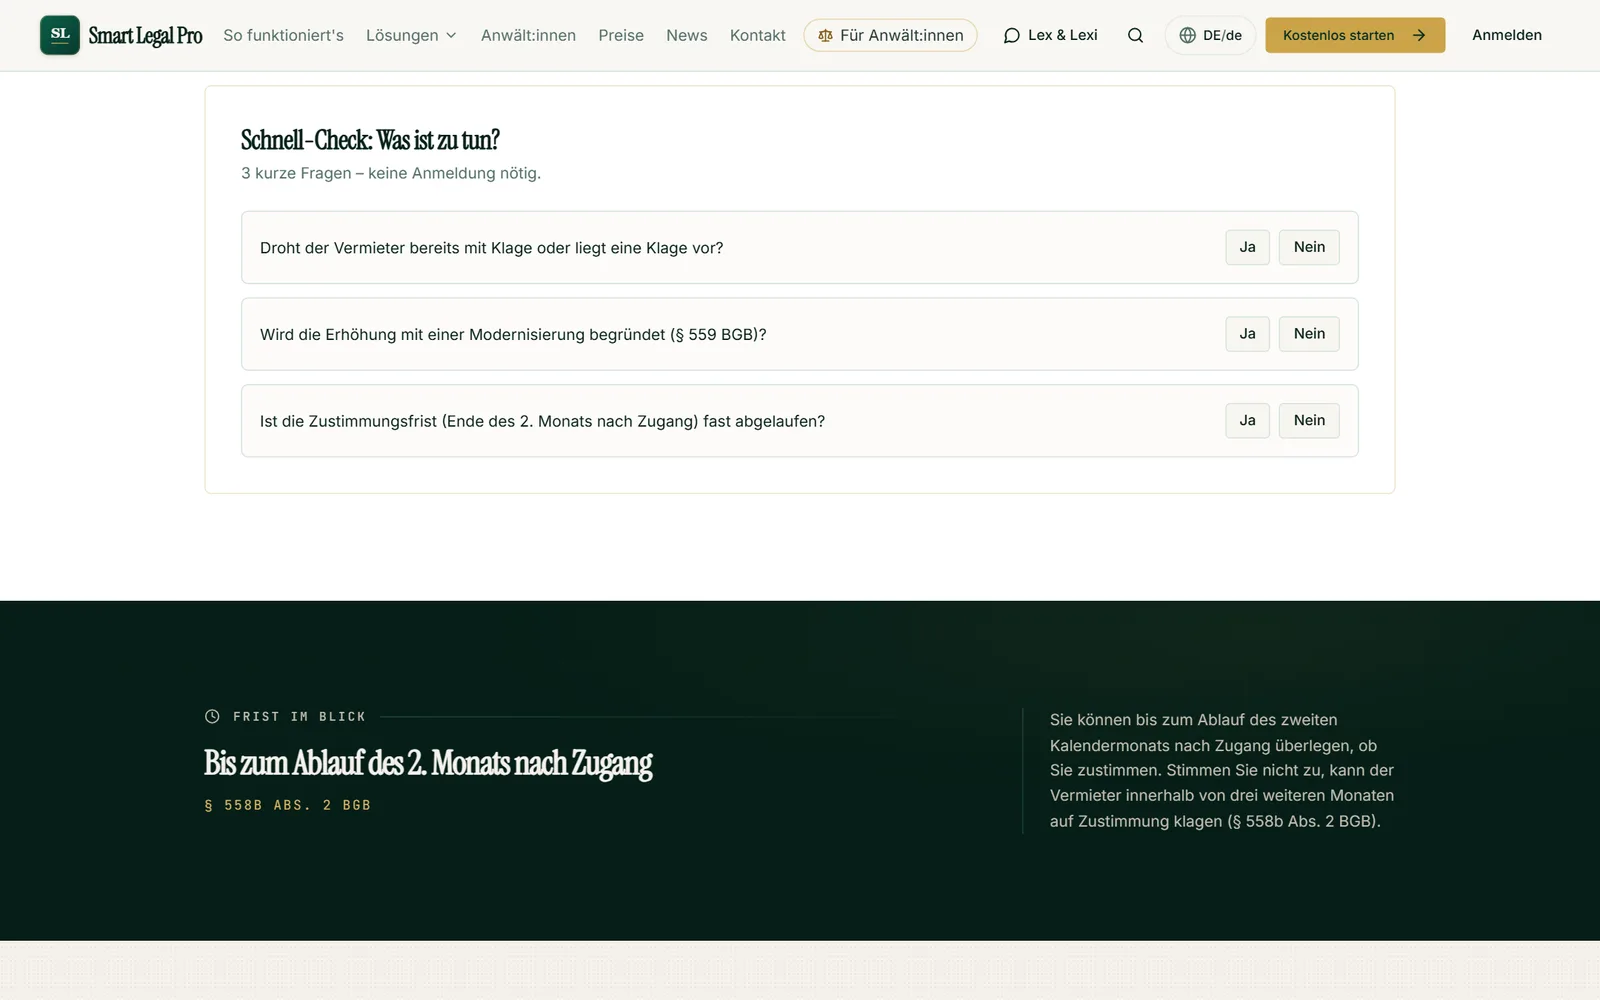Answer Nein to the Klage question
Image resolution: width=1600 pixels, height=1000 pixels.
(1309, 247)
